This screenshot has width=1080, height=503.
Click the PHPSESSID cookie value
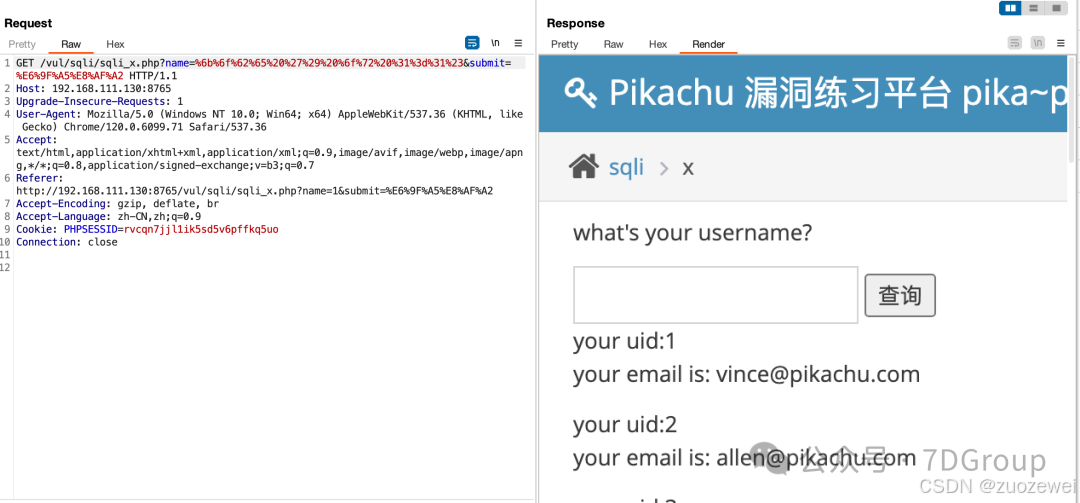(x=201, y=229)
